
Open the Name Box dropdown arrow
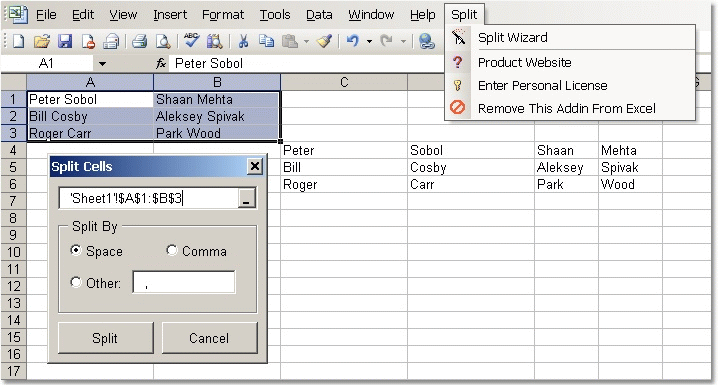103,64
